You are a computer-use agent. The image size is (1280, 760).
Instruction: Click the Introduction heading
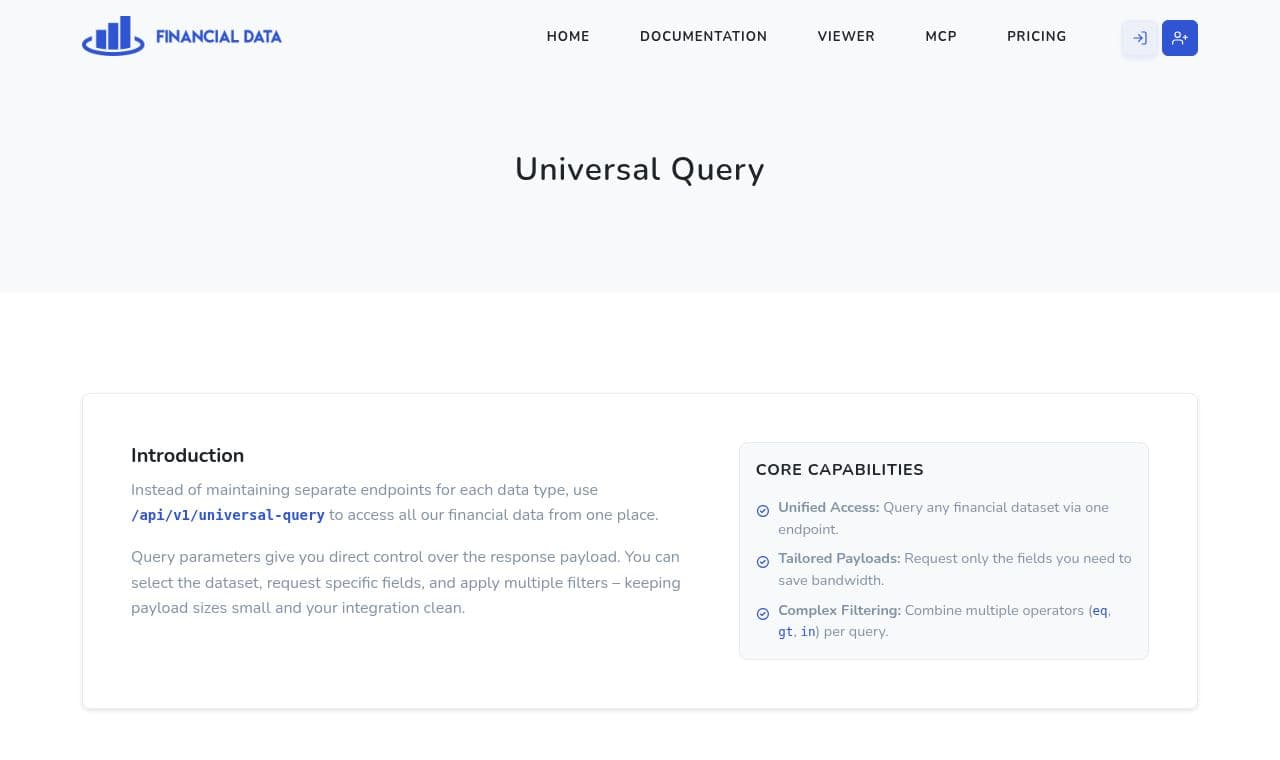click(x=188, y=456)
